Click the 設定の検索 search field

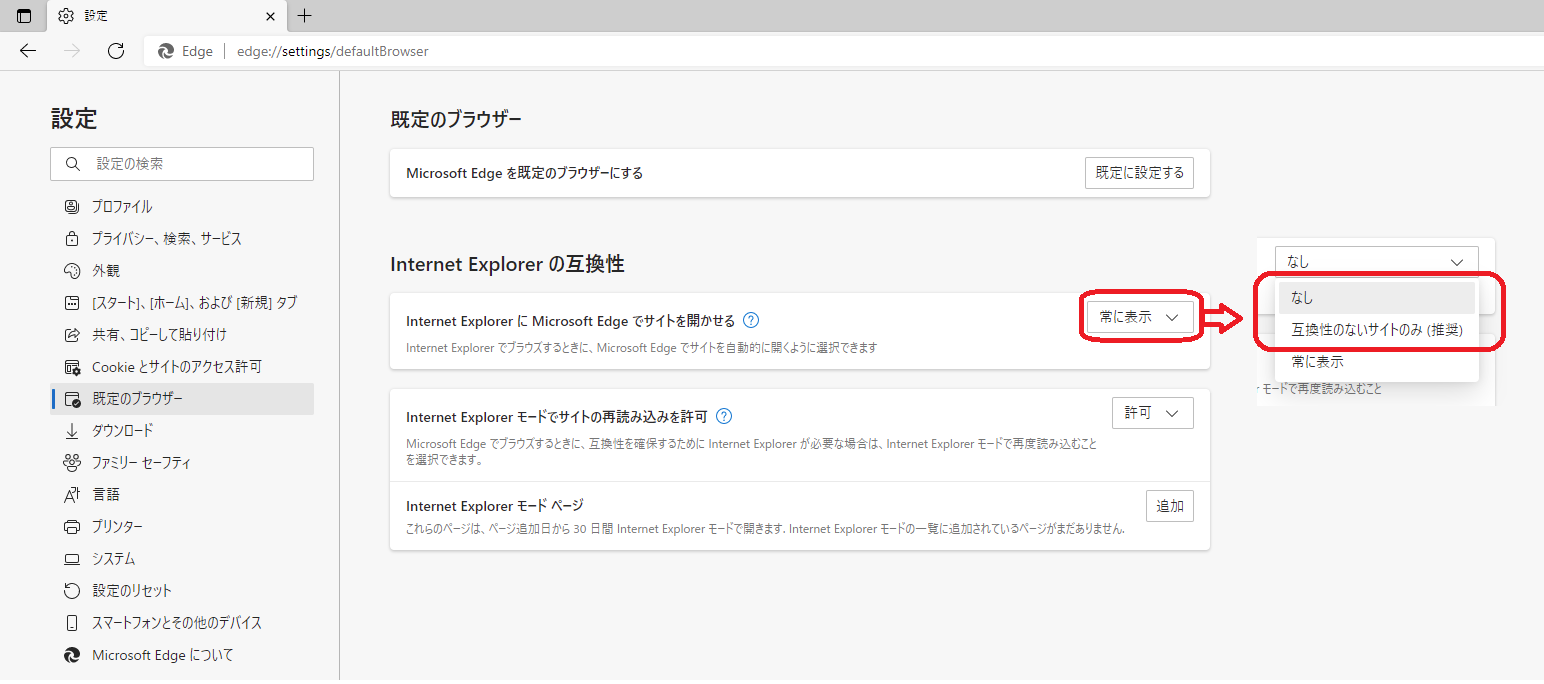pyautogui.click(x=182, y=164)
